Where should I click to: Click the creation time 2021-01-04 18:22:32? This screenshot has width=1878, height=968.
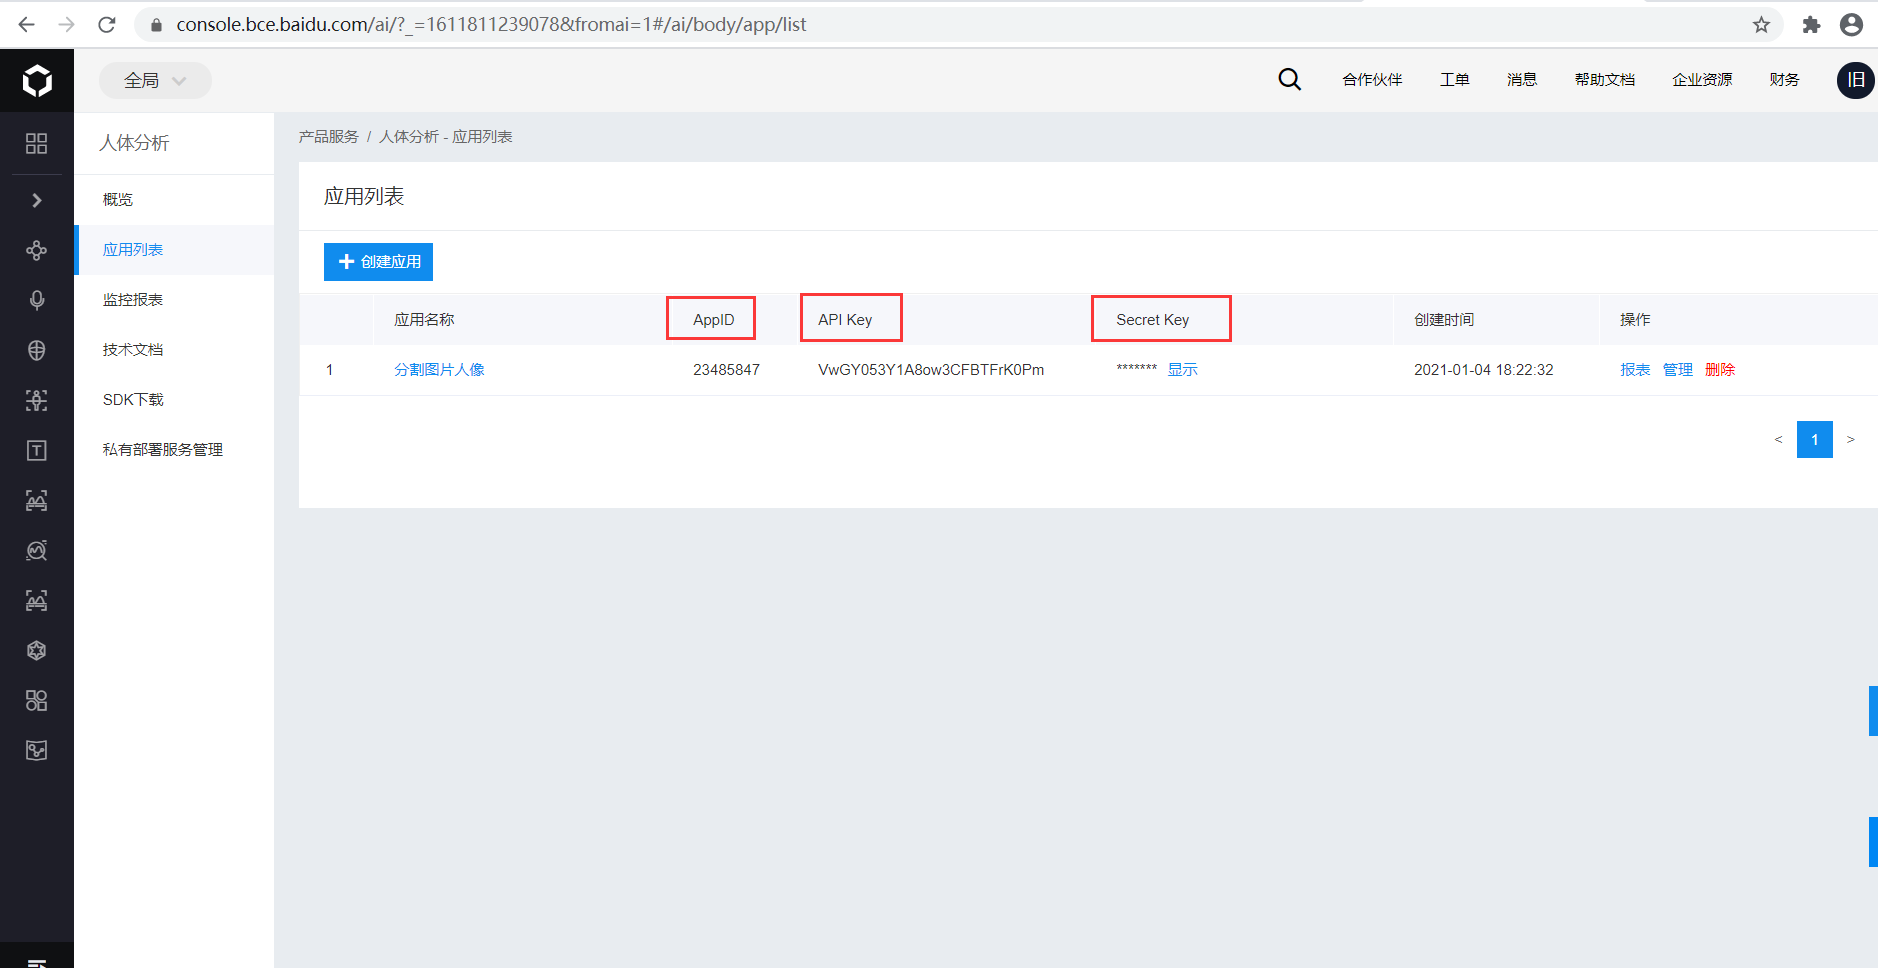click(1484, 370)
